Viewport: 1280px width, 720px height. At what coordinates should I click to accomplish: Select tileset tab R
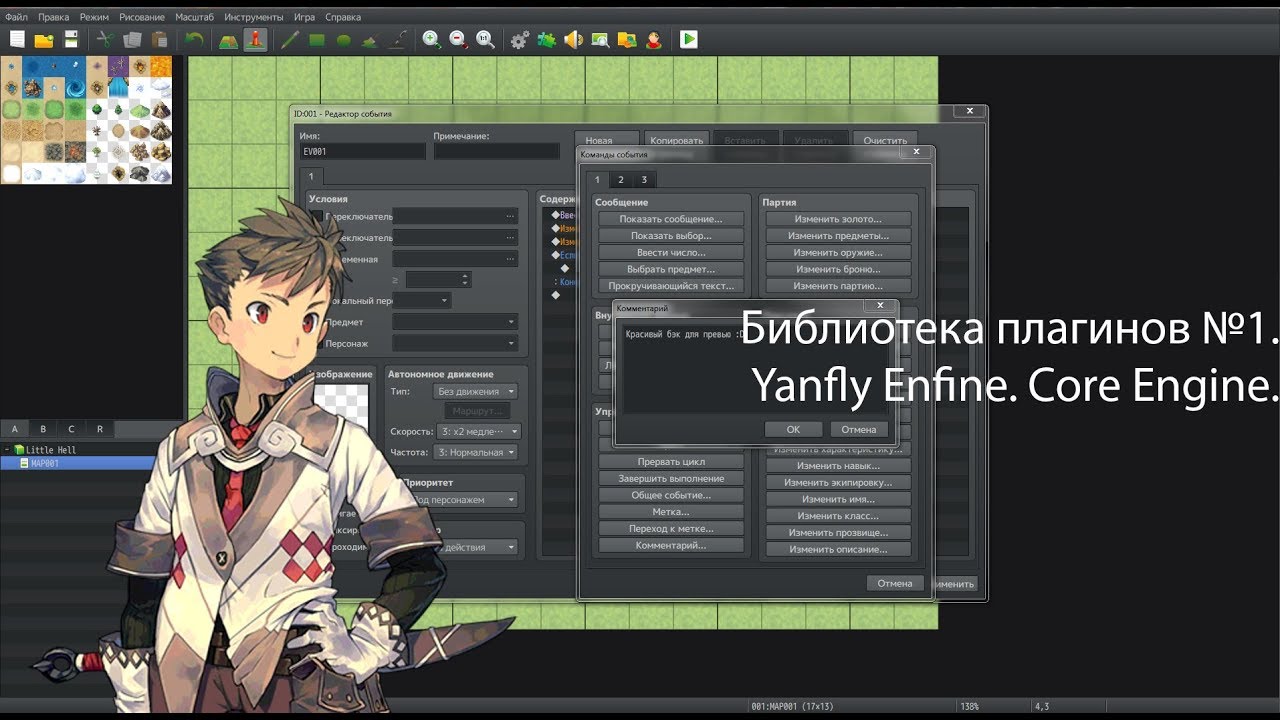click(x=99, y=429)
